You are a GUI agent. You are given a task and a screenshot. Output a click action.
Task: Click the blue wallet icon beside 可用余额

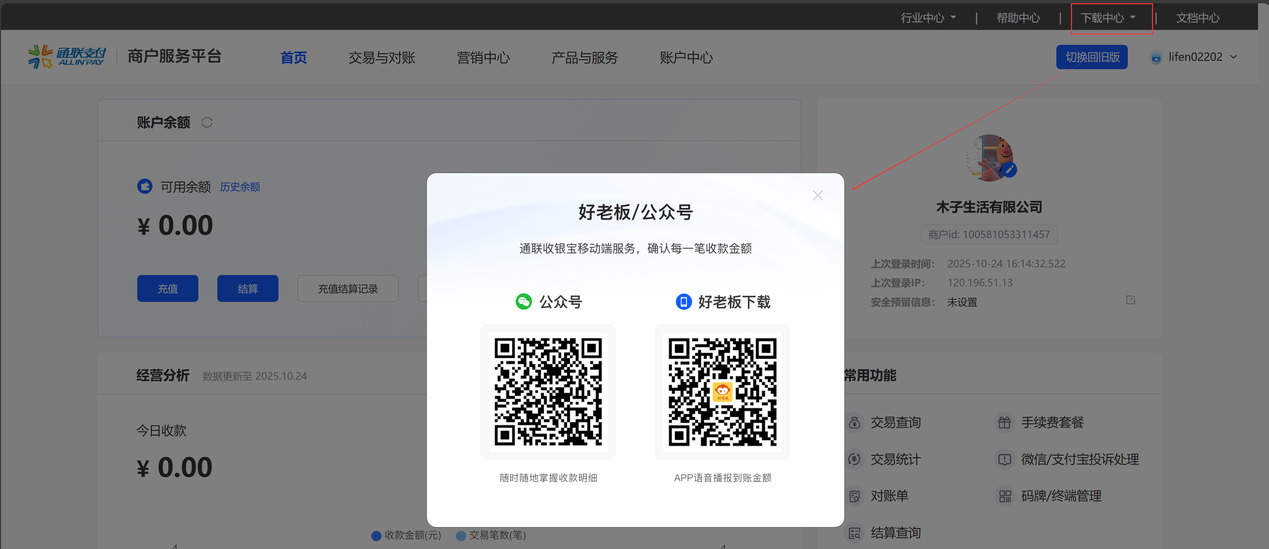click(x=145, y=186)
